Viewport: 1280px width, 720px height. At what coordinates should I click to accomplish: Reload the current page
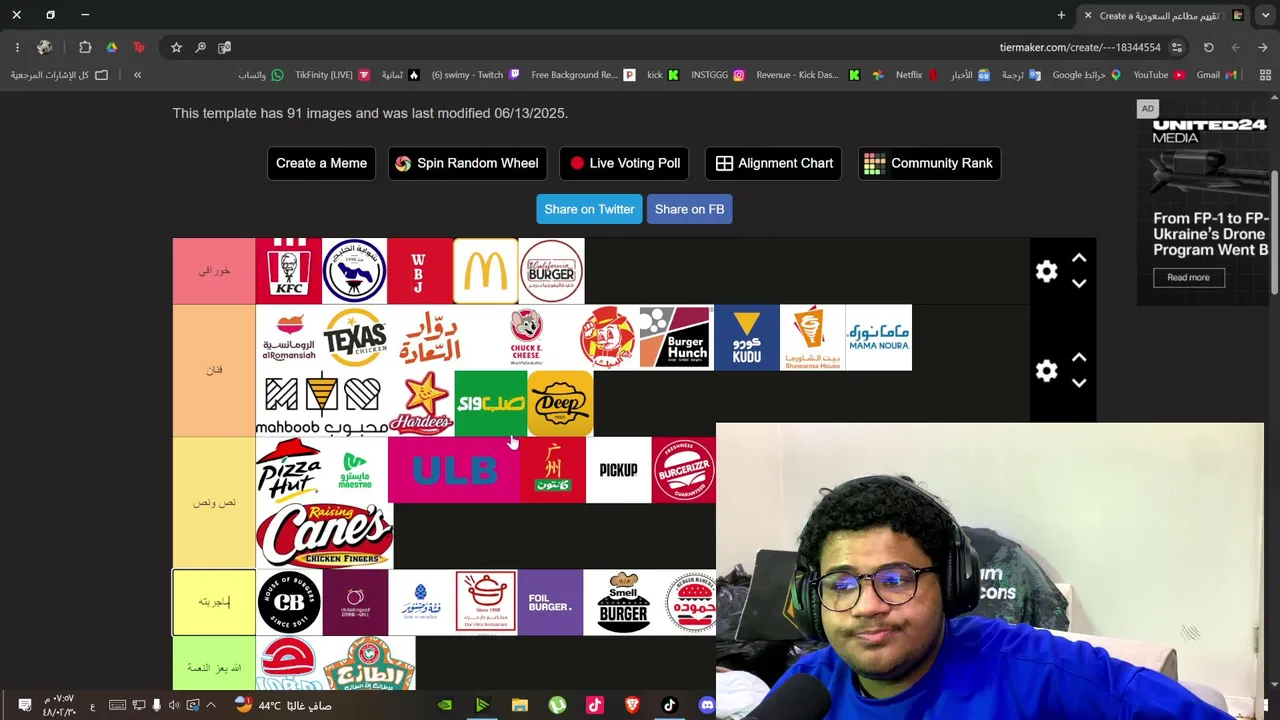1208,47
